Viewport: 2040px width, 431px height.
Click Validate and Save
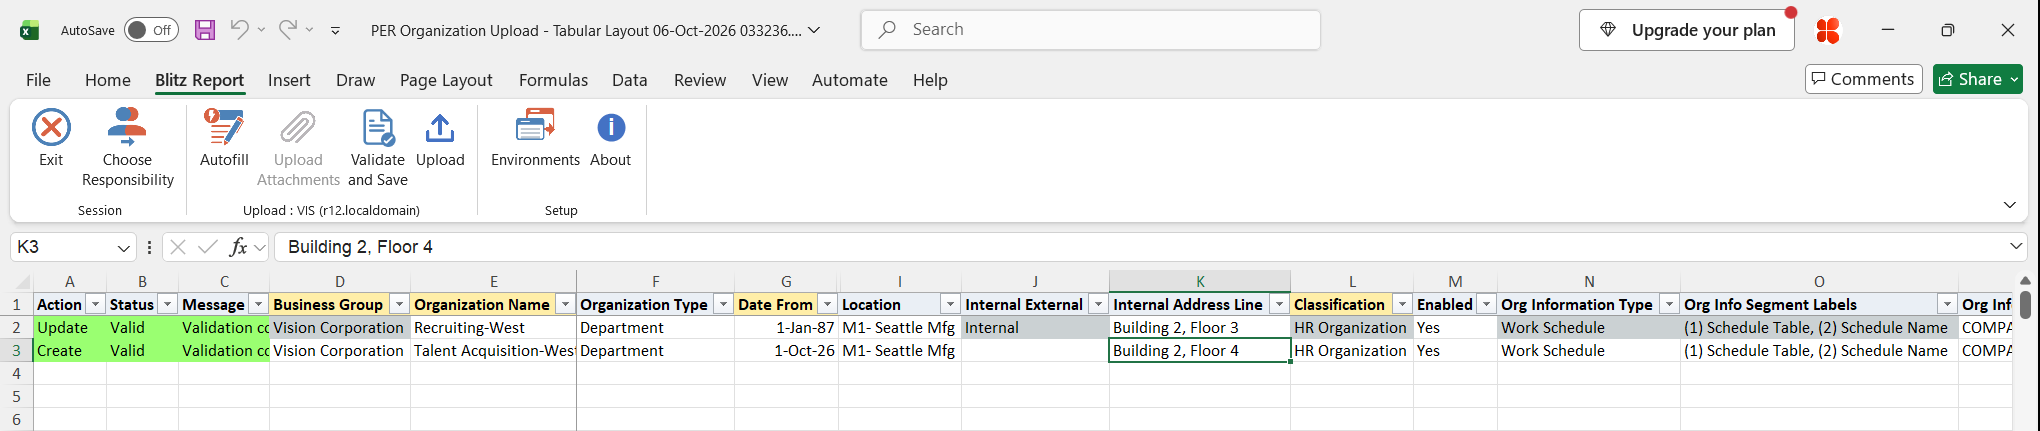click(x=377, y=147)
